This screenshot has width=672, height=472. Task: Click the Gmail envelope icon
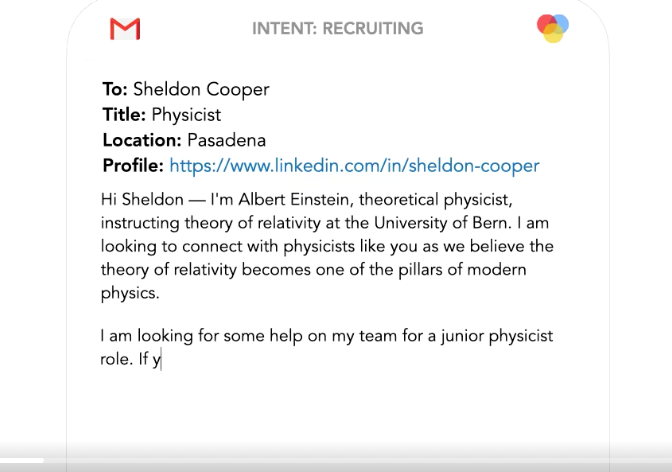125,29
